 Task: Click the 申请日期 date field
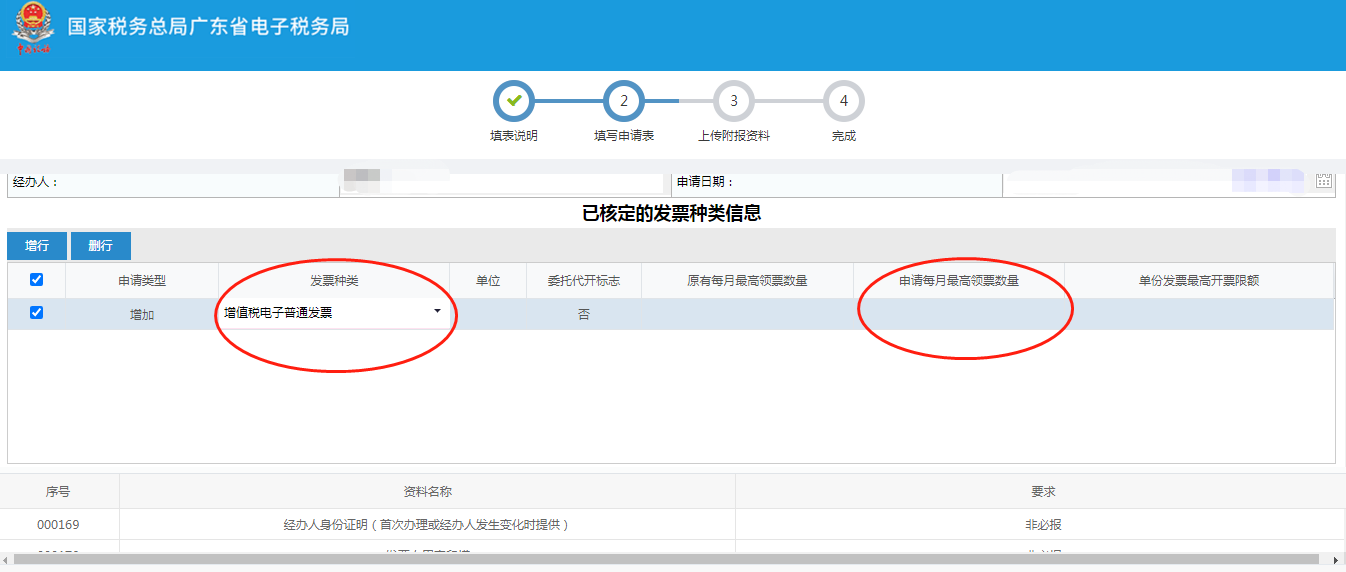[x=1158, y=182]
